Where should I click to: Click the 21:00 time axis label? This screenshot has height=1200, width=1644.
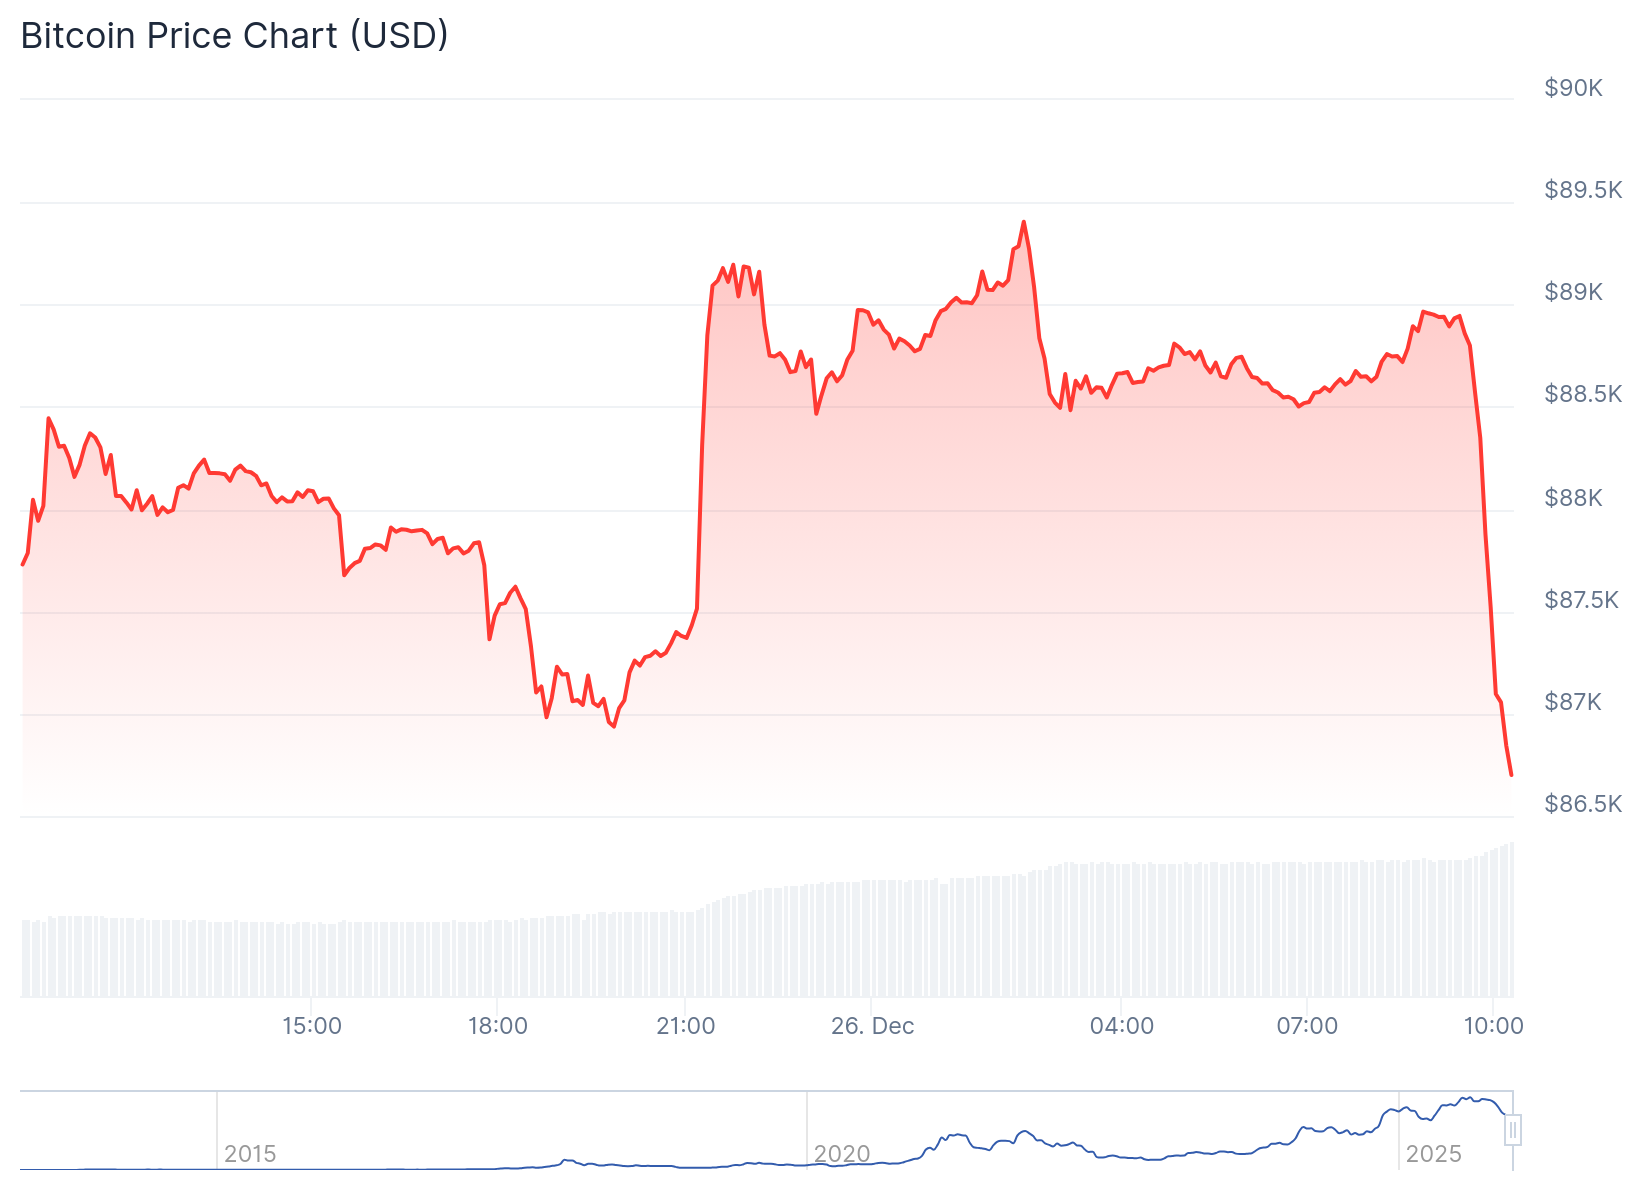click(x=686, y=1026)
